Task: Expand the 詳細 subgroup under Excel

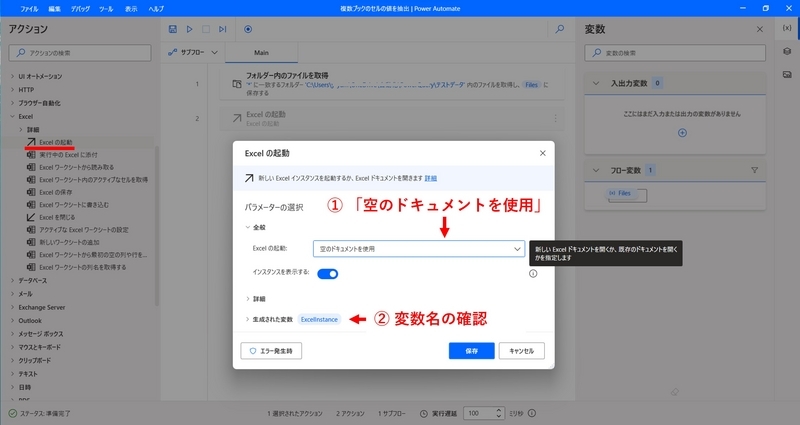Action: click(x=21, y=130)
